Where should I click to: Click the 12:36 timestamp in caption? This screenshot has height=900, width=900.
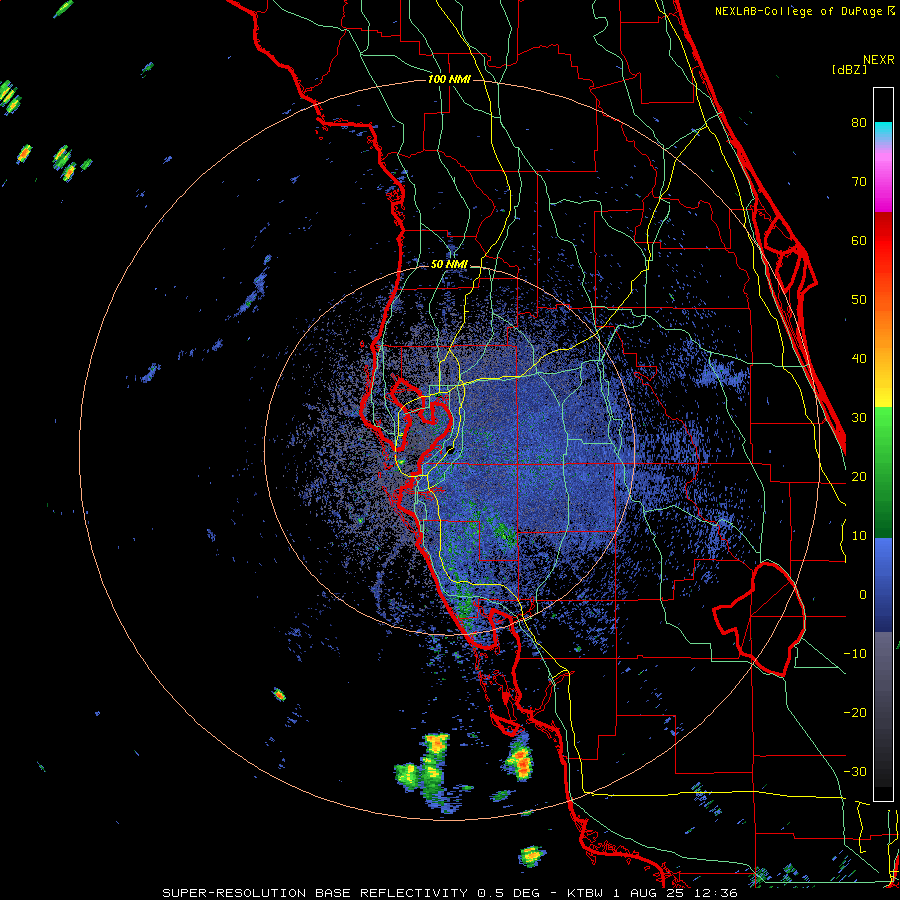pos(715,893)
